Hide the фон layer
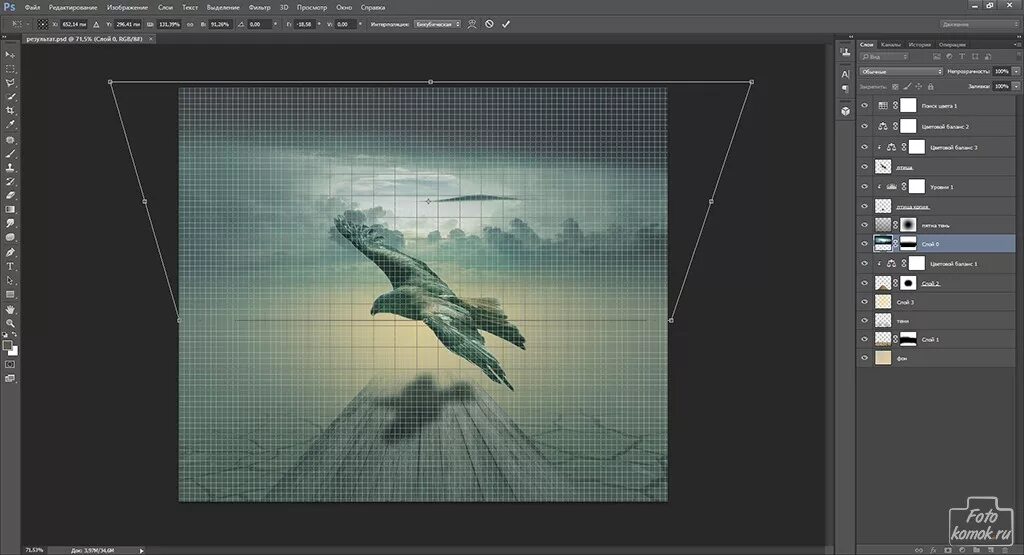The image size is (1024, 555). pos(865,358)
